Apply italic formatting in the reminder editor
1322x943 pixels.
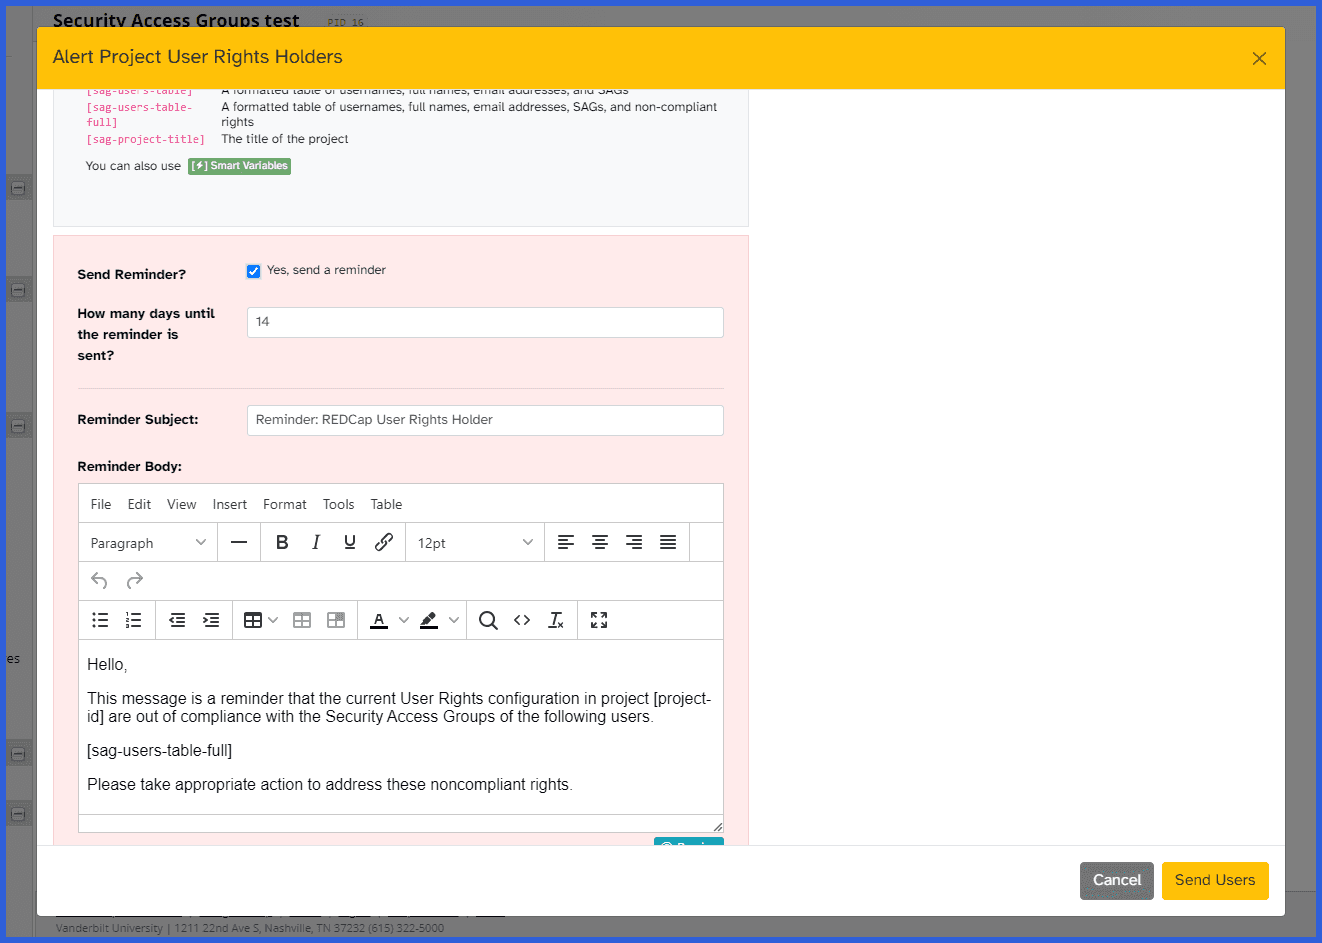316,542
